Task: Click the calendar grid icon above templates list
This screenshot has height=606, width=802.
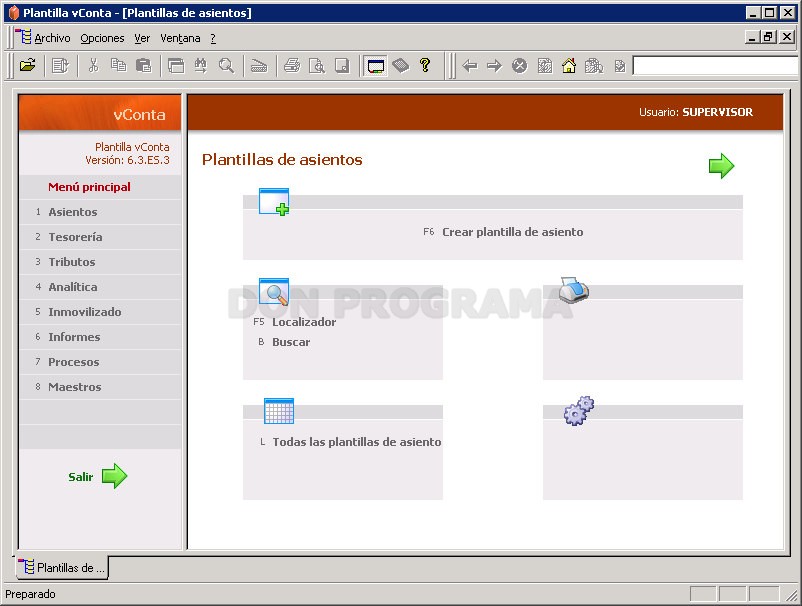Action: click(x=279, y=411)
